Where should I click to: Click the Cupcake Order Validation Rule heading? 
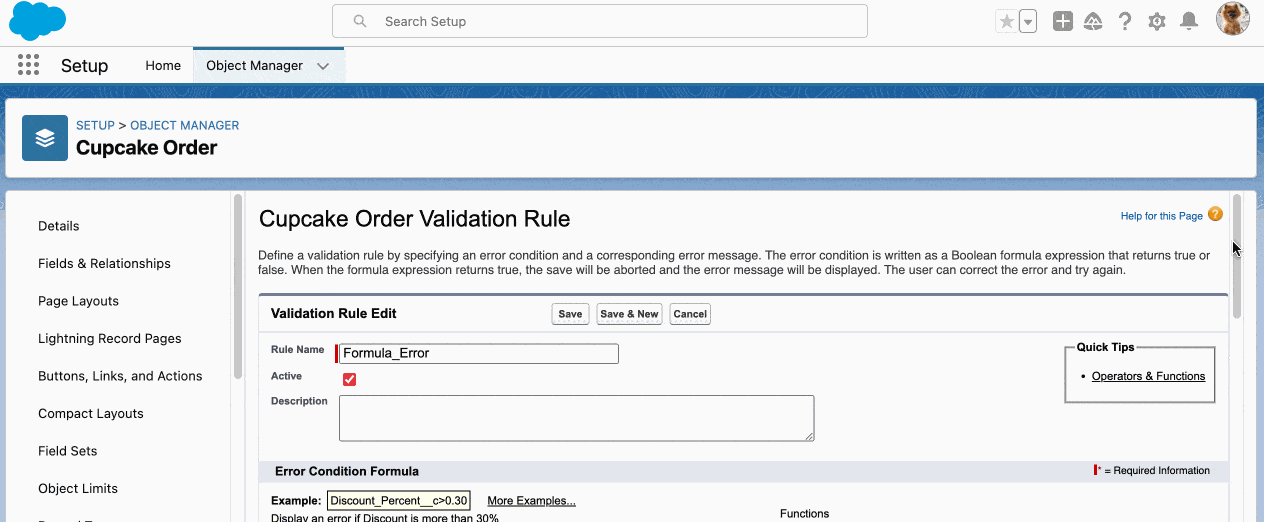pyautogui.click(x=414, y=219)
